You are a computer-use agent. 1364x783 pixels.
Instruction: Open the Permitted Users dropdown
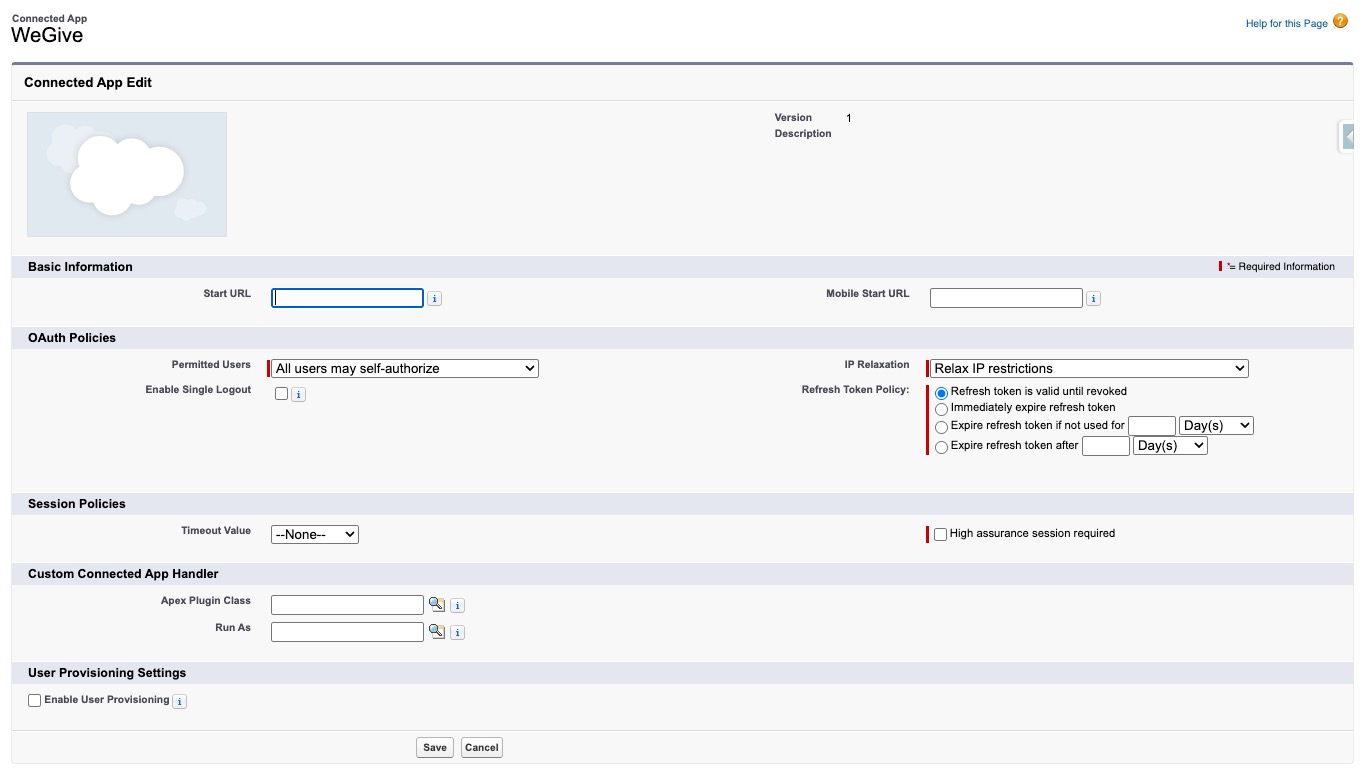(x=405, y=368)
